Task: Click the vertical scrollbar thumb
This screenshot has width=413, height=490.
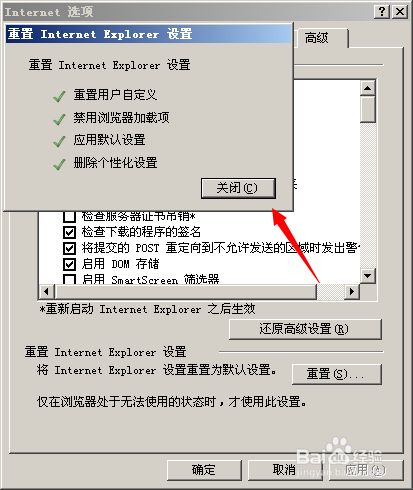Action: [x=368, y=110]
